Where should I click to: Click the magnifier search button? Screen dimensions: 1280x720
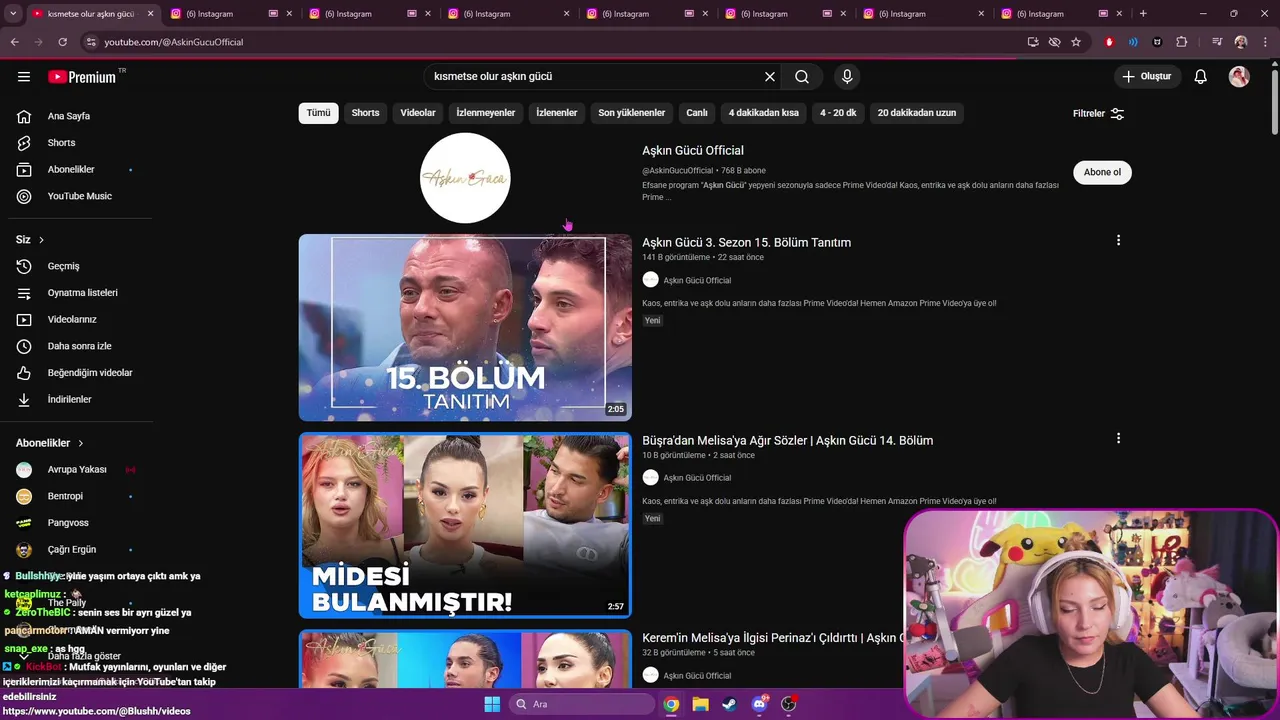point(802,77)
